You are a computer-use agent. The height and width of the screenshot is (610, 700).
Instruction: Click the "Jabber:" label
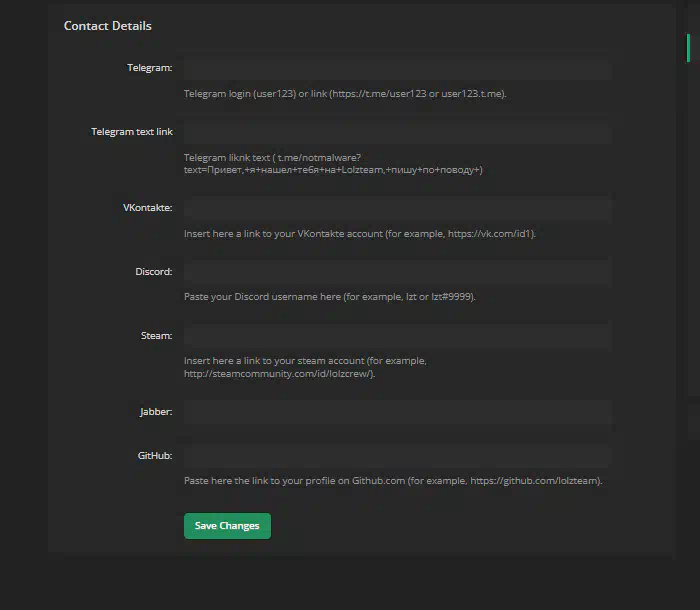pyautogui.click(x=156, y=412)
